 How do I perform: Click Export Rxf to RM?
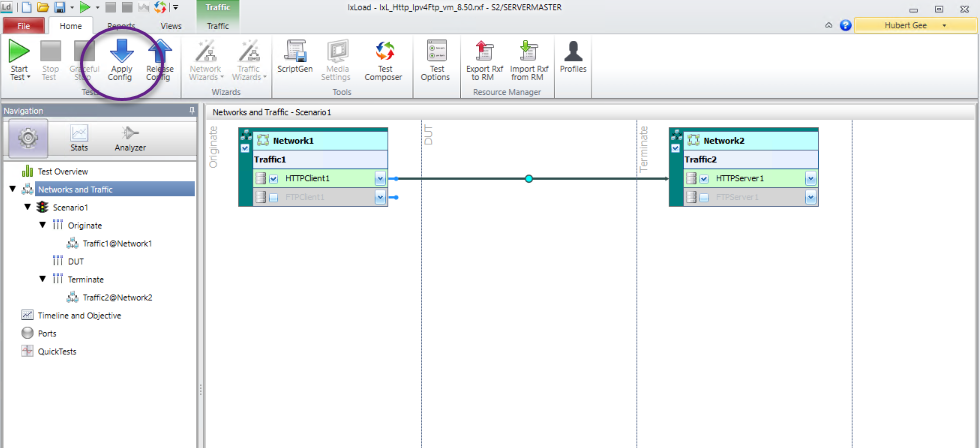485,52
